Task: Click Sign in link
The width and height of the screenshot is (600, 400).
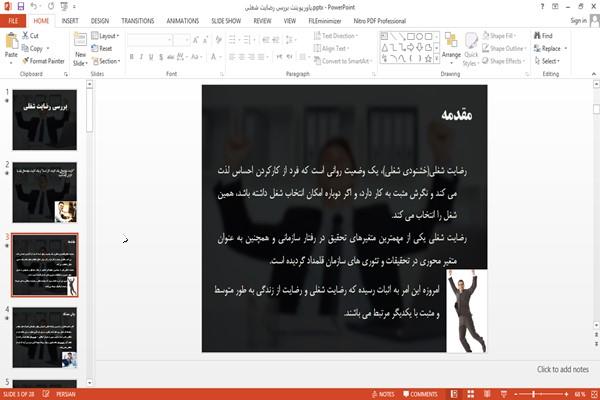Action: (578, 21)
